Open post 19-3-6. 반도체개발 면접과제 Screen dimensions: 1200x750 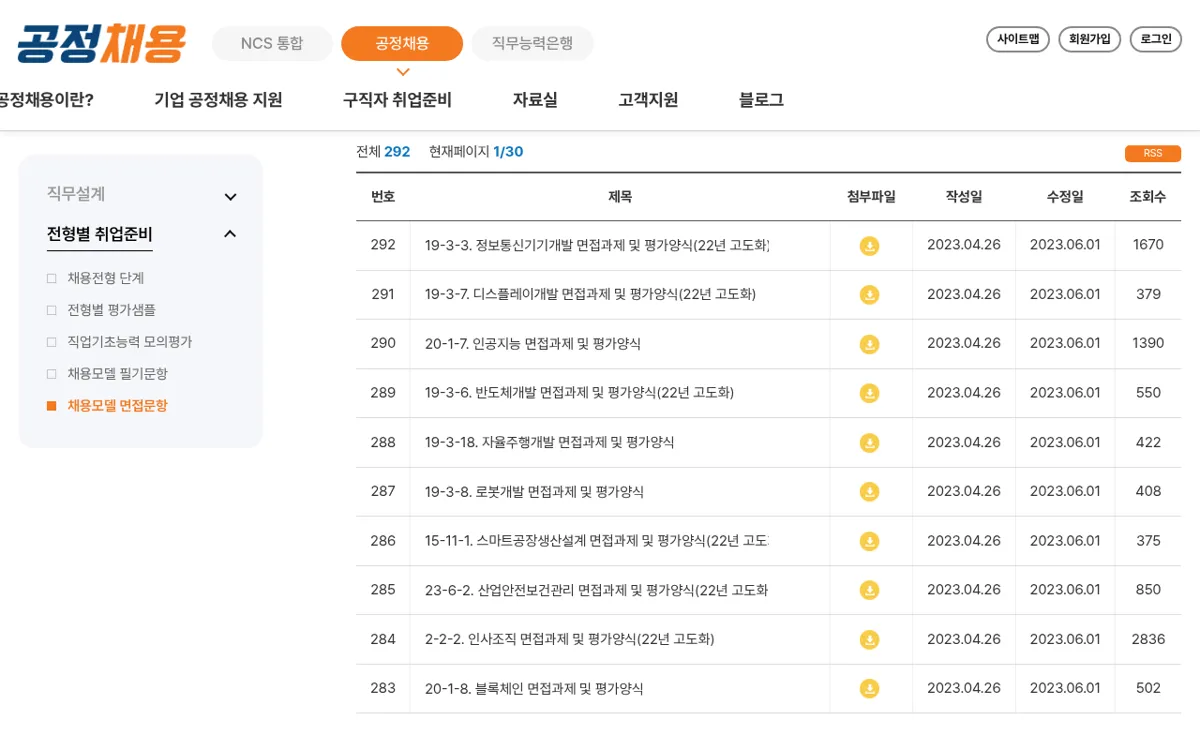point(579,393)
